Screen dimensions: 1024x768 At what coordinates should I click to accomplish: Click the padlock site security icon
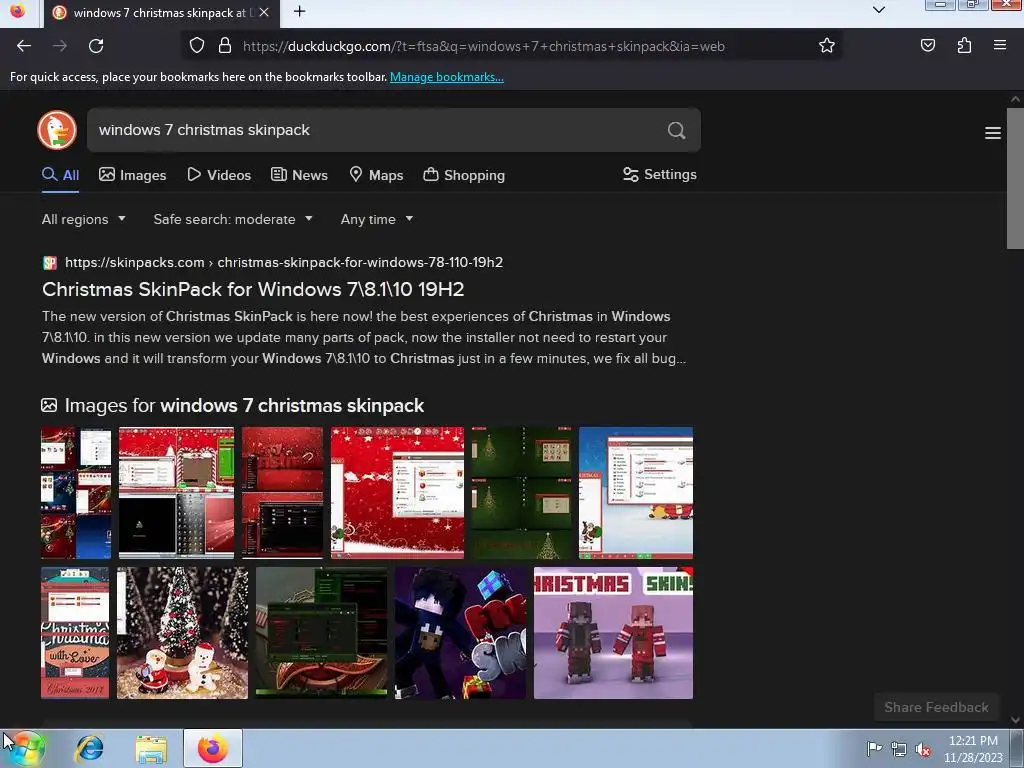(x=225, y=46)
